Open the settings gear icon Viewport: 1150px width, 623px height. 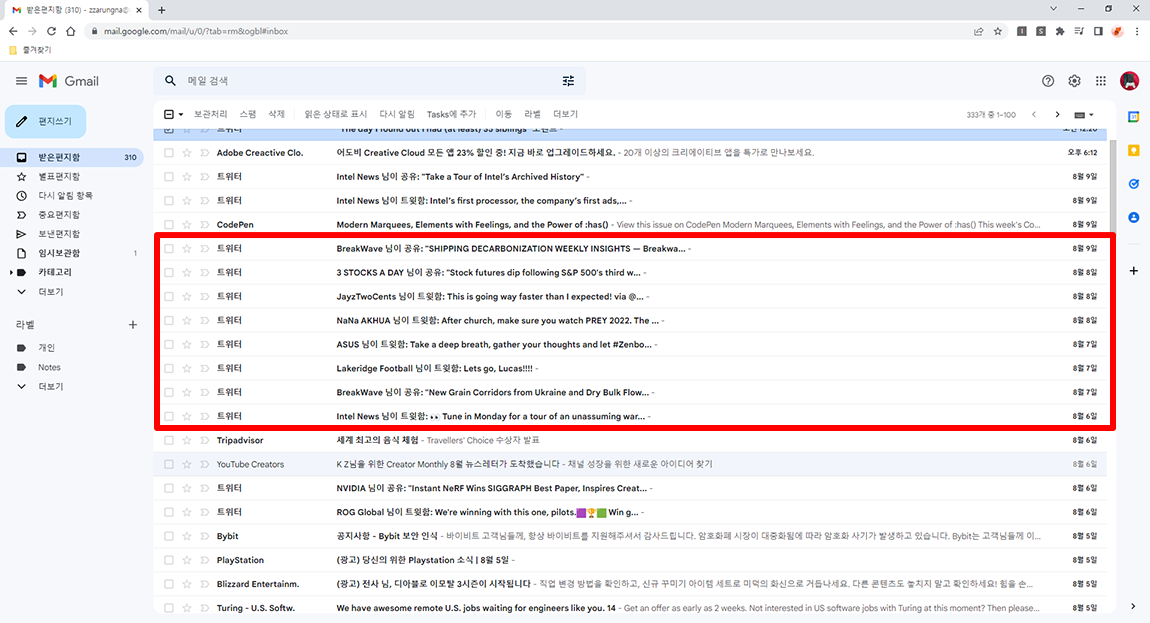[1074, 81]
